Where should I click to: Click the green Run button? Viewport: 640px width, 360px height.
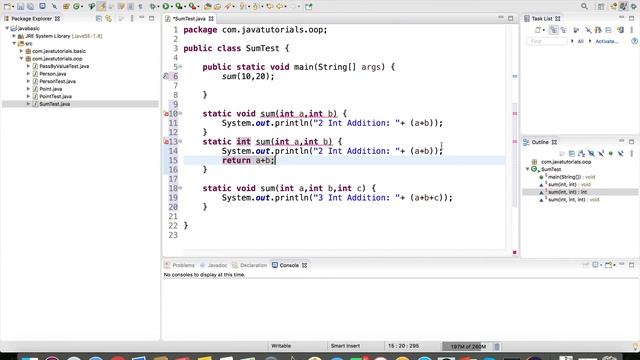click(x=166, y=6)
